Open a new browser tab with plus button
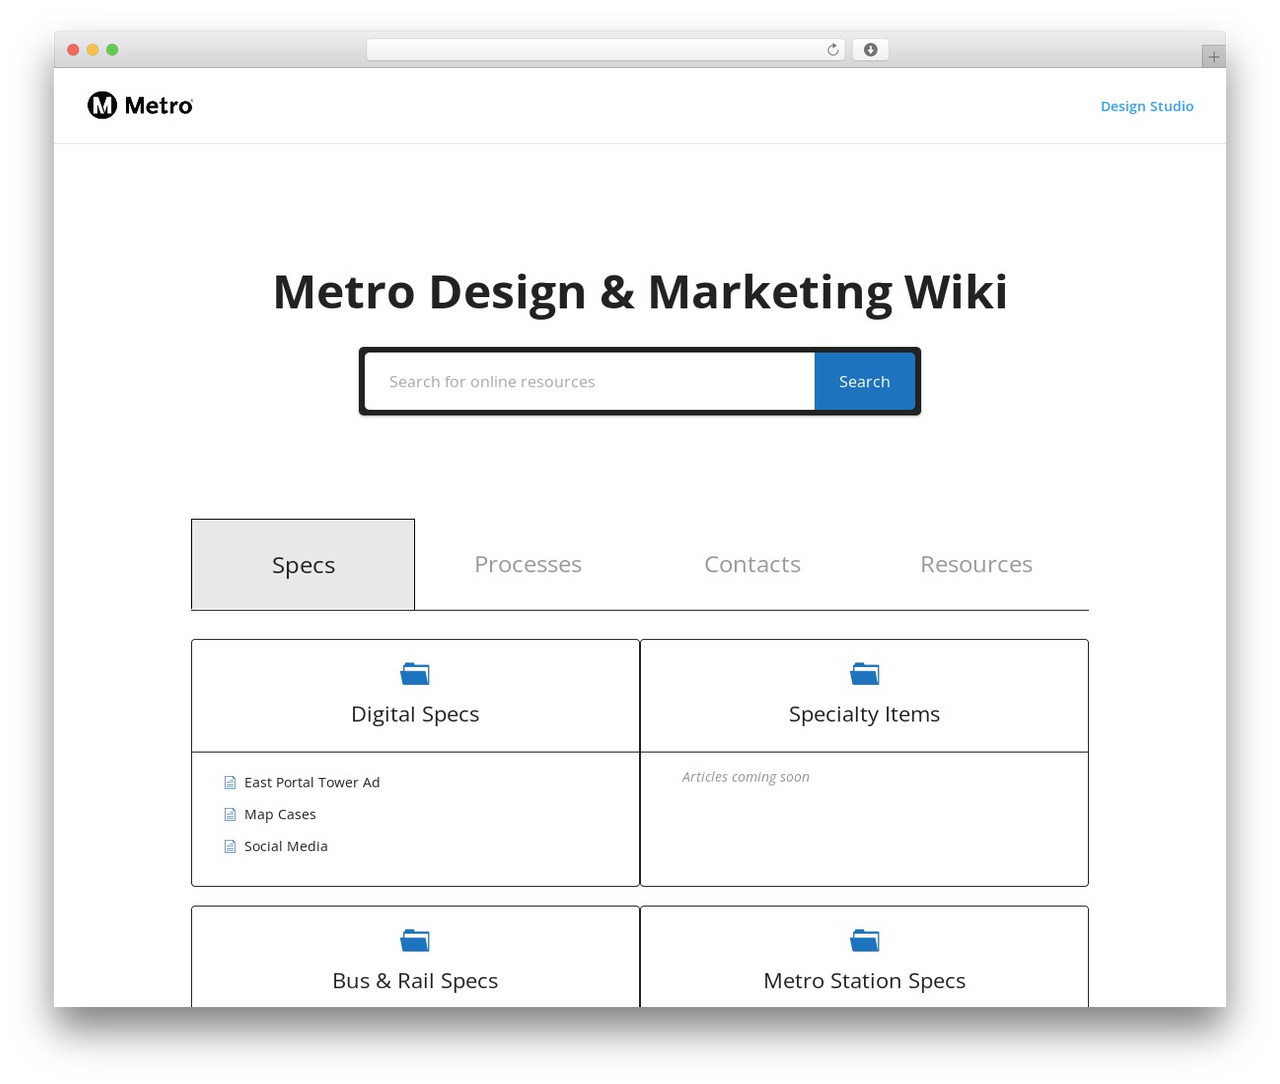Screen dimensions: 1280x1084 point(1213,57)
